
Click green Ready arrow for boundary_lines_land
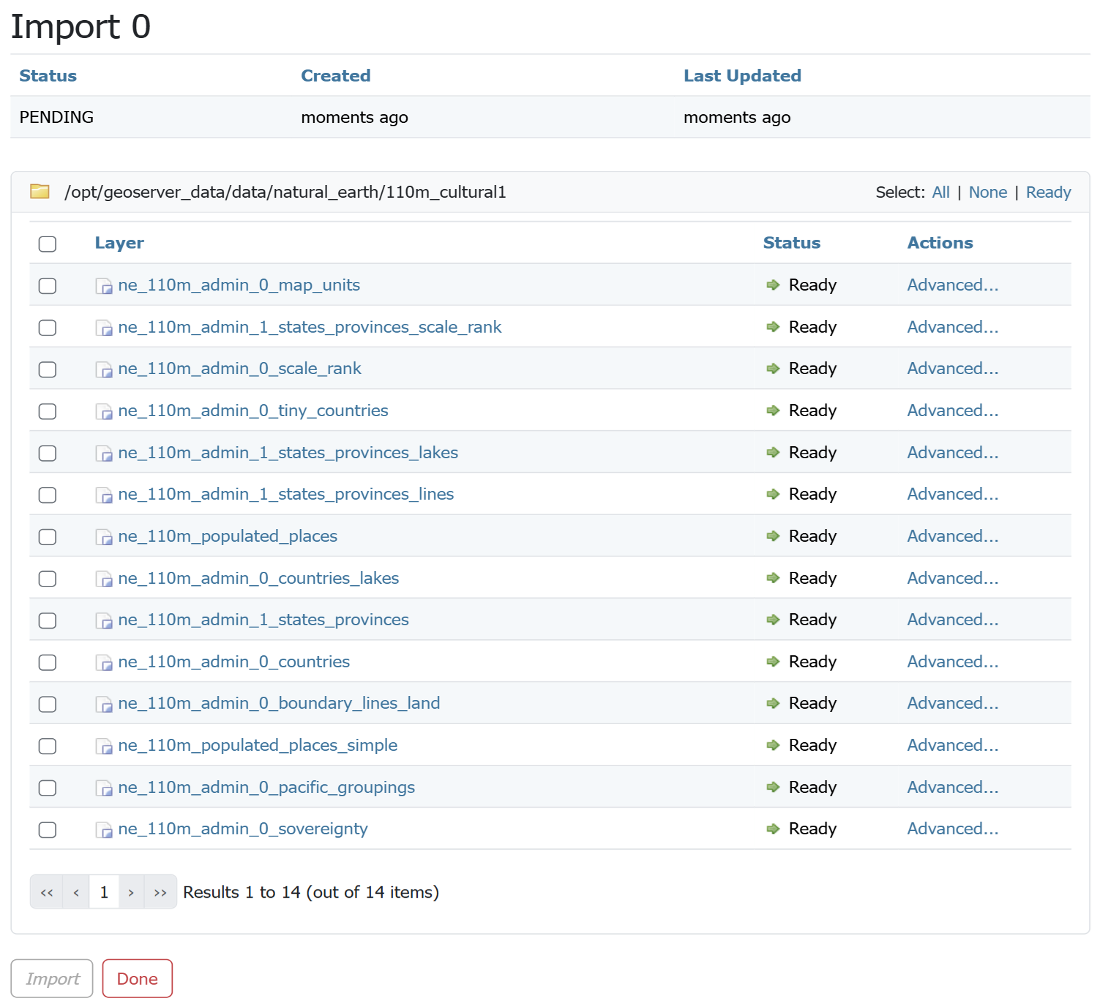tap(773, 703)
